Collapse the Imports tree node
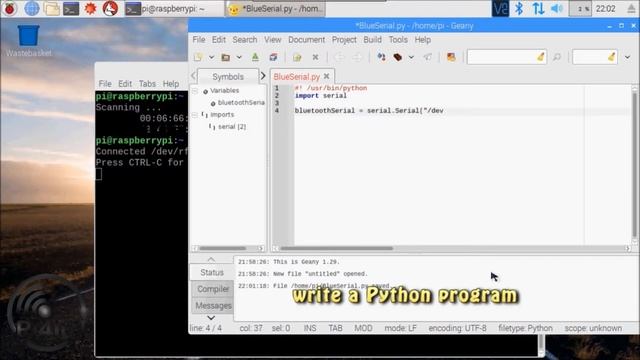This screenshot has width=640, height=360. (195, 115)
